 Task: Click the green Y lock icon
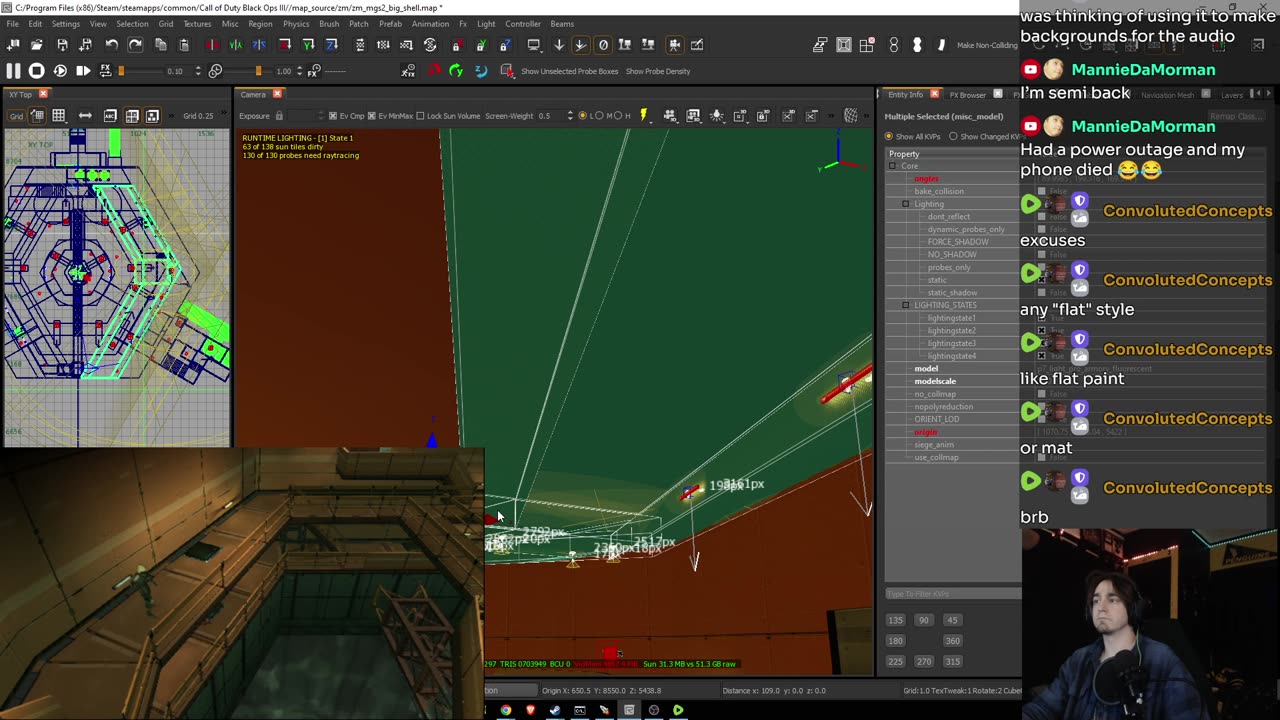(x=481, y=45)
